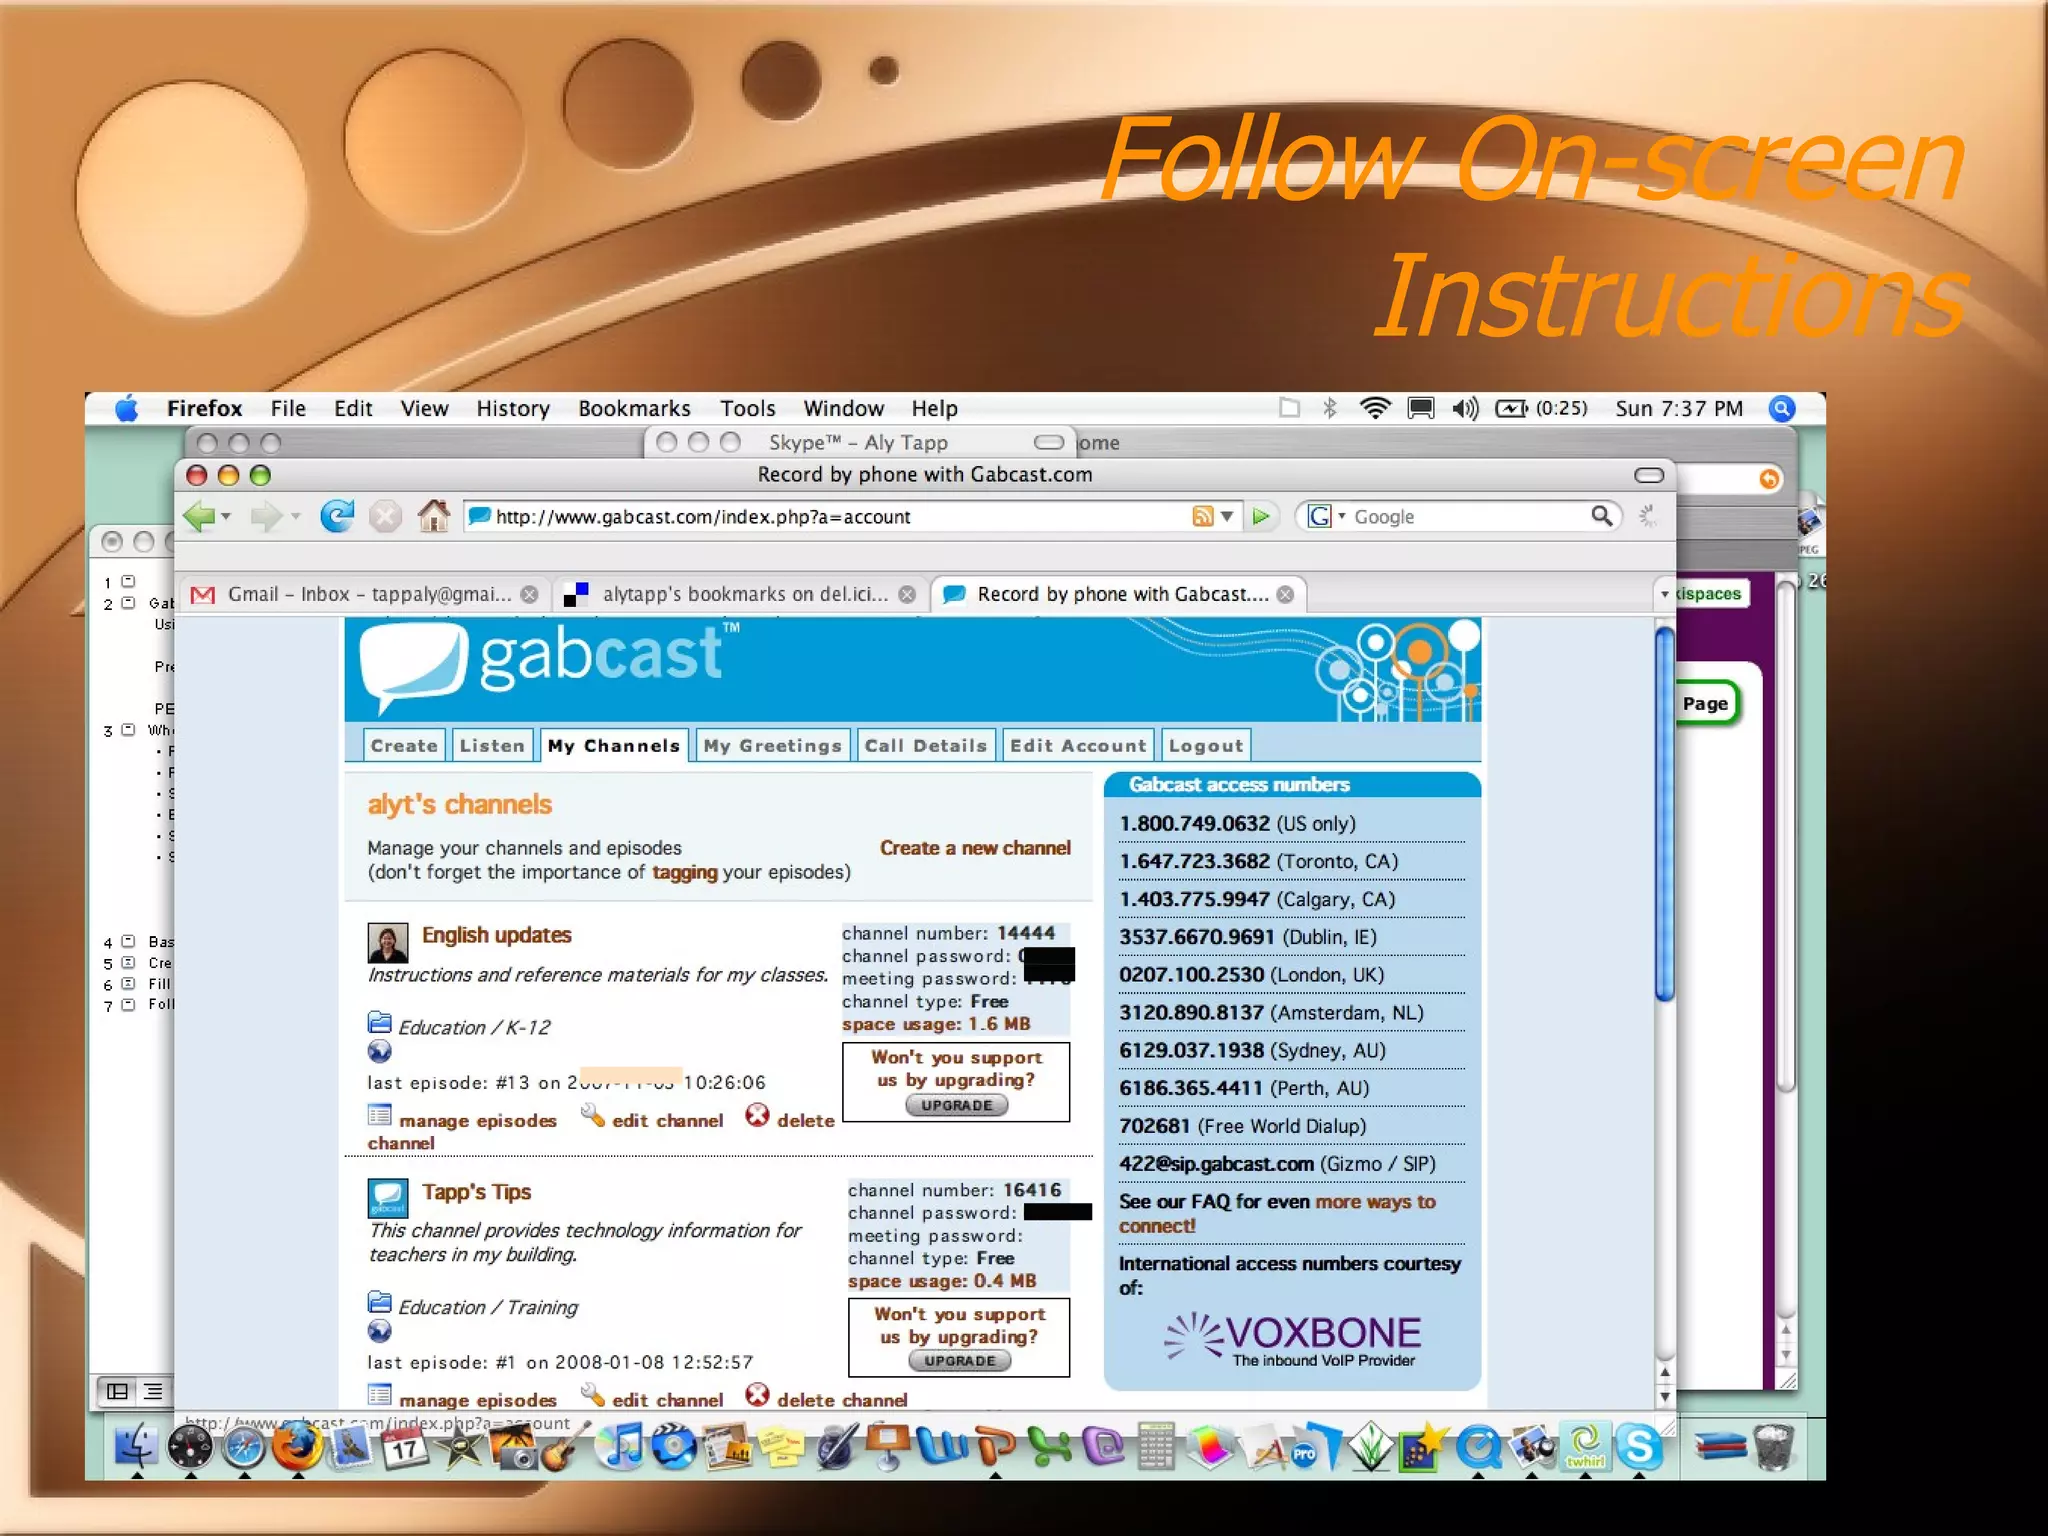Open Keynote from the Dock
The width and height of the screenshot is (2048, 1536).
[887, 1447]
